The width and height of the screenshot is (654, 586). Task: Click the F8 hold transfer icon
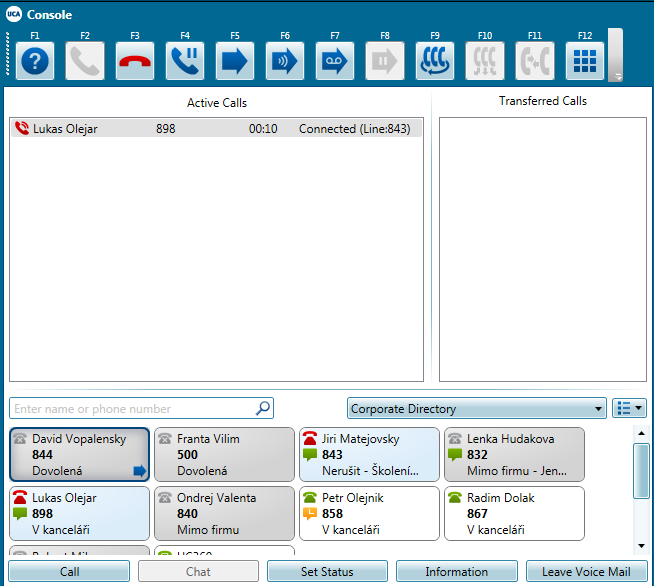click(x=385, y=61)
